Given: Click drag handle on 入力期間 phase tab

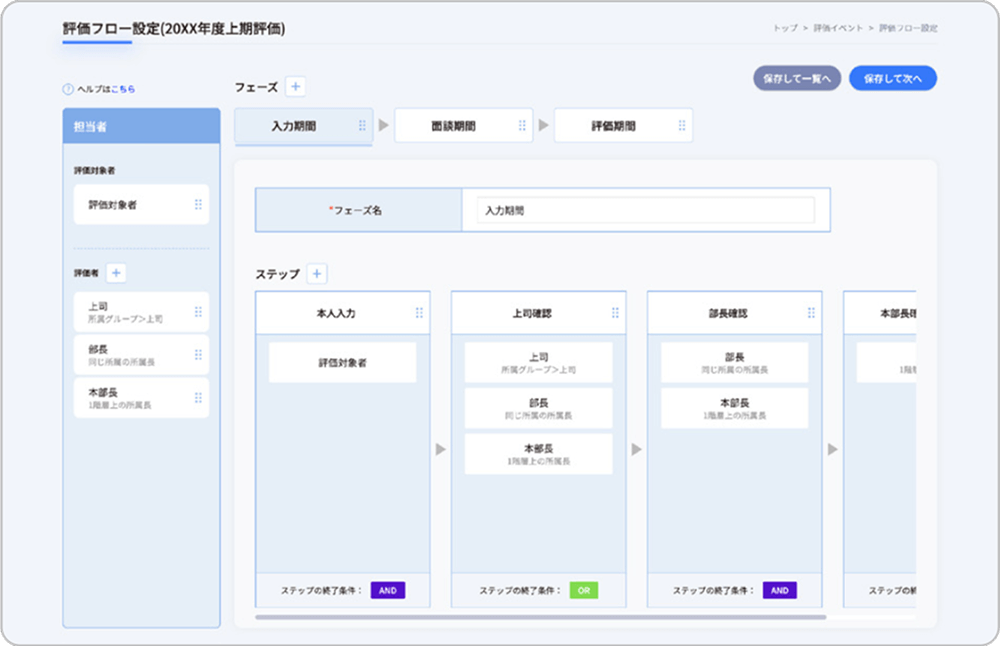Looking at the screenshot, I should (x=362, y=126).
